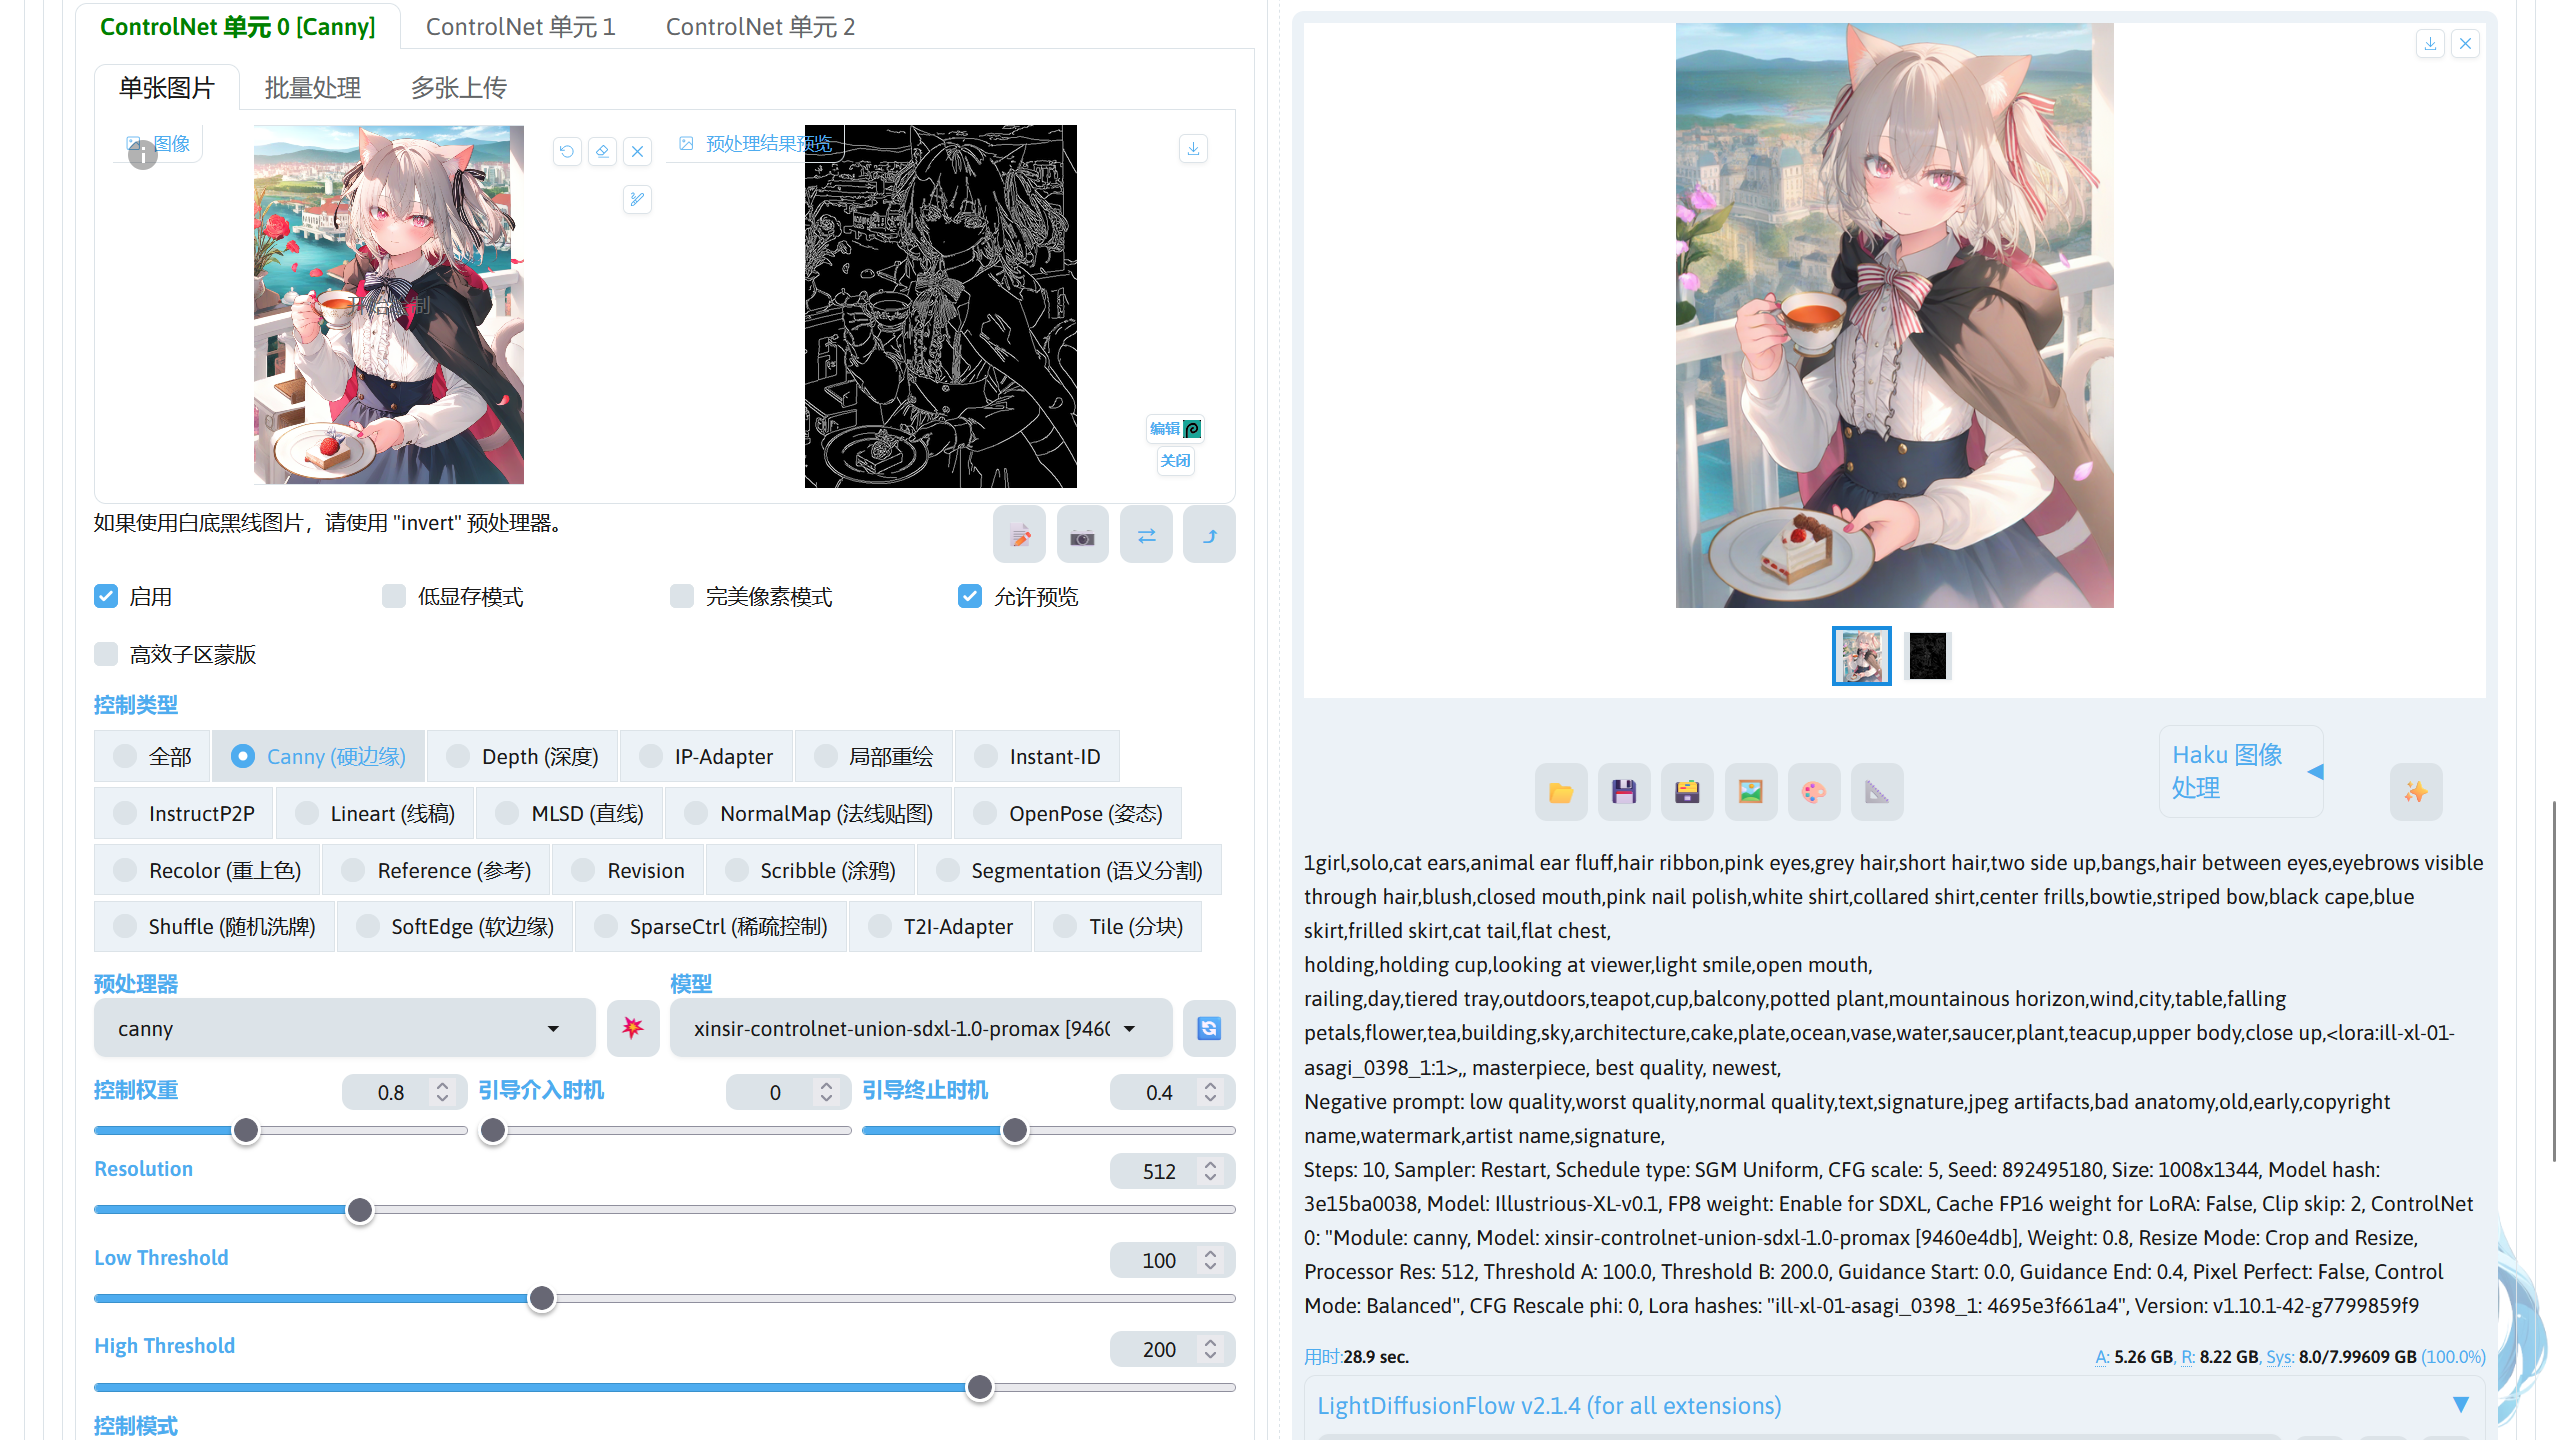Open a folder using the folder icon
Screen dimensions: 2560x1440
point(1560,791)
